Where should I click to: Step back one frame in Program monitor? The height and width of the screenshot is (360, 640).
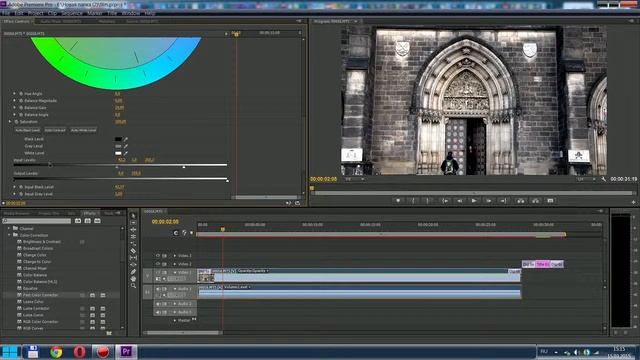pyautogui.click(x=460, y=200)
